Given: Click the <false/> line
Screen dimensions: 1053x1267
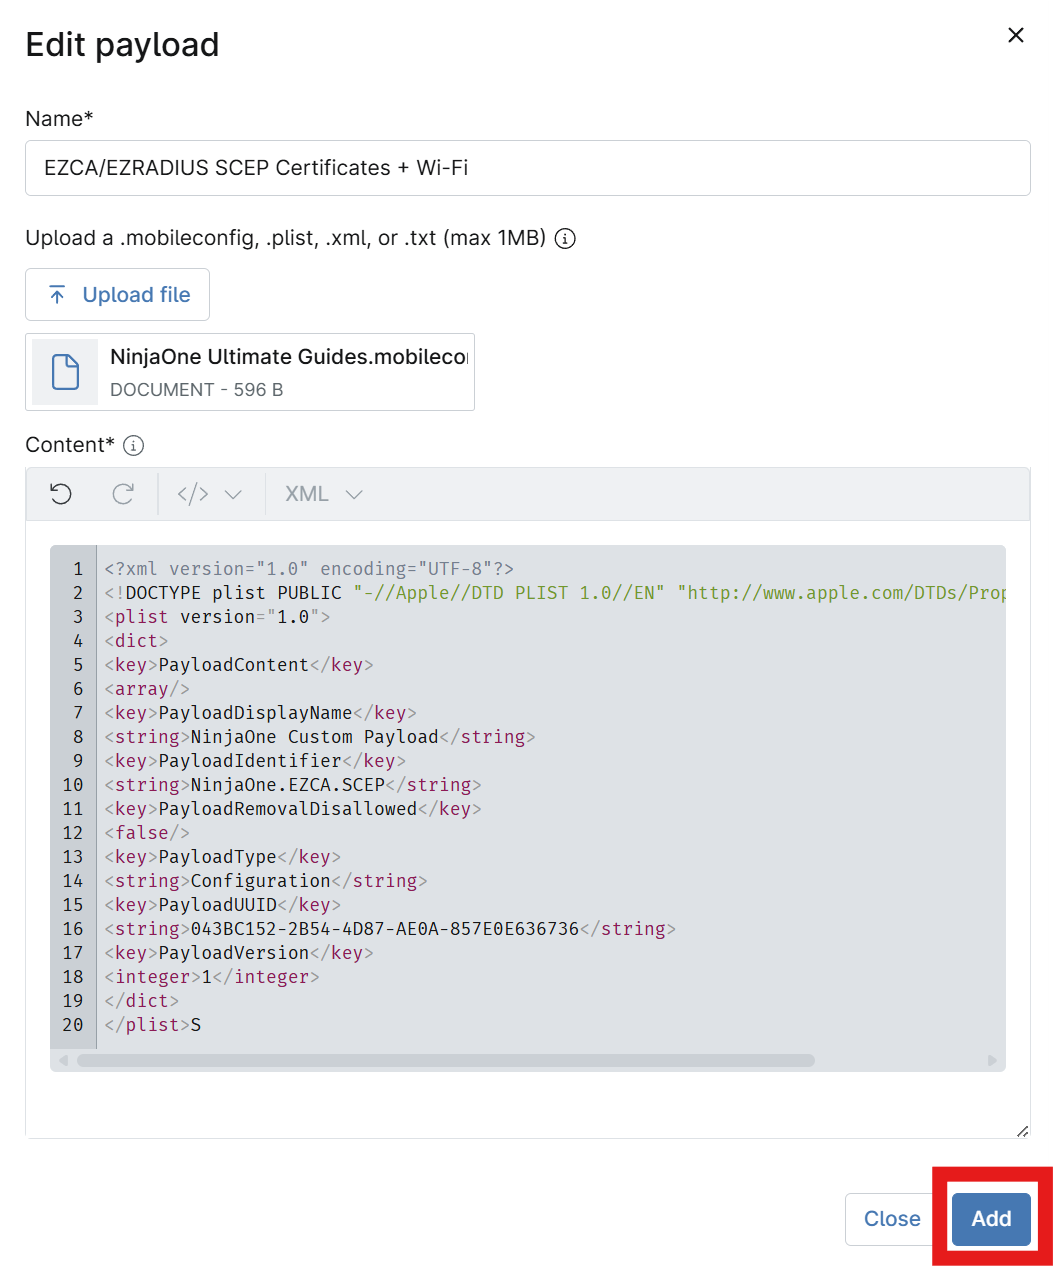Looking at the screenshot, I should tap(147, 833).
